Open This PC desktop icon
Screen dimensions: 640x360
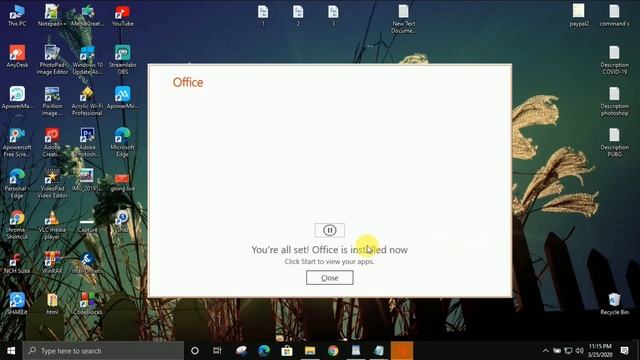point(17,16)
